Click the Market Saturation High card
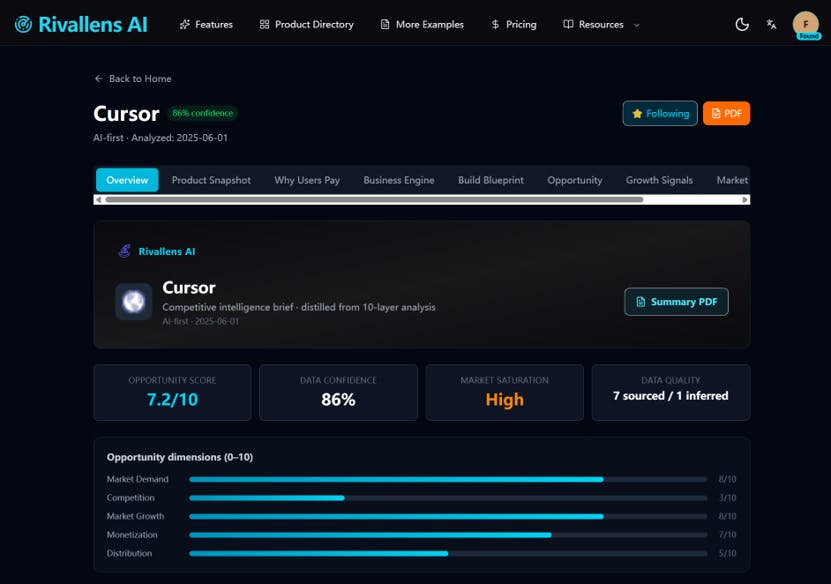Viewport: 831px width, 584px height. [x=505, y=393]
